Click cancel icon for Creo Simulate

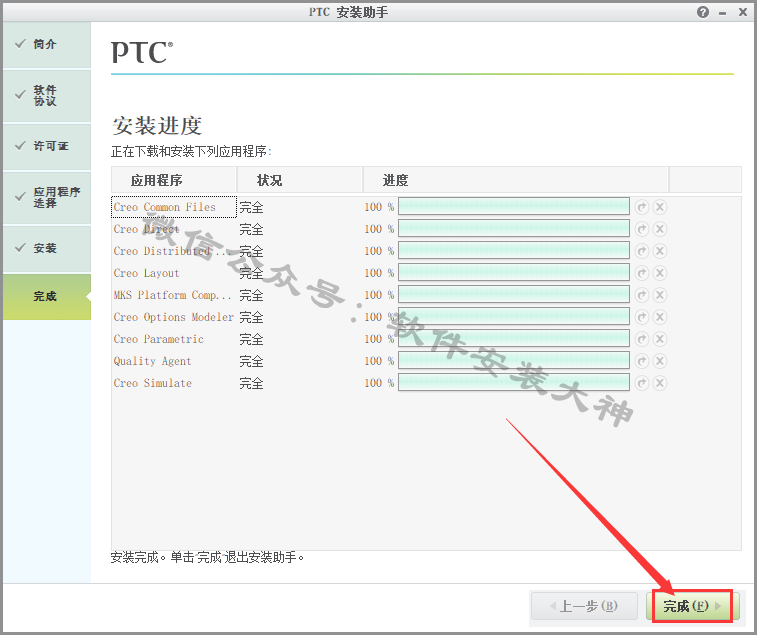tap(660, 383)
